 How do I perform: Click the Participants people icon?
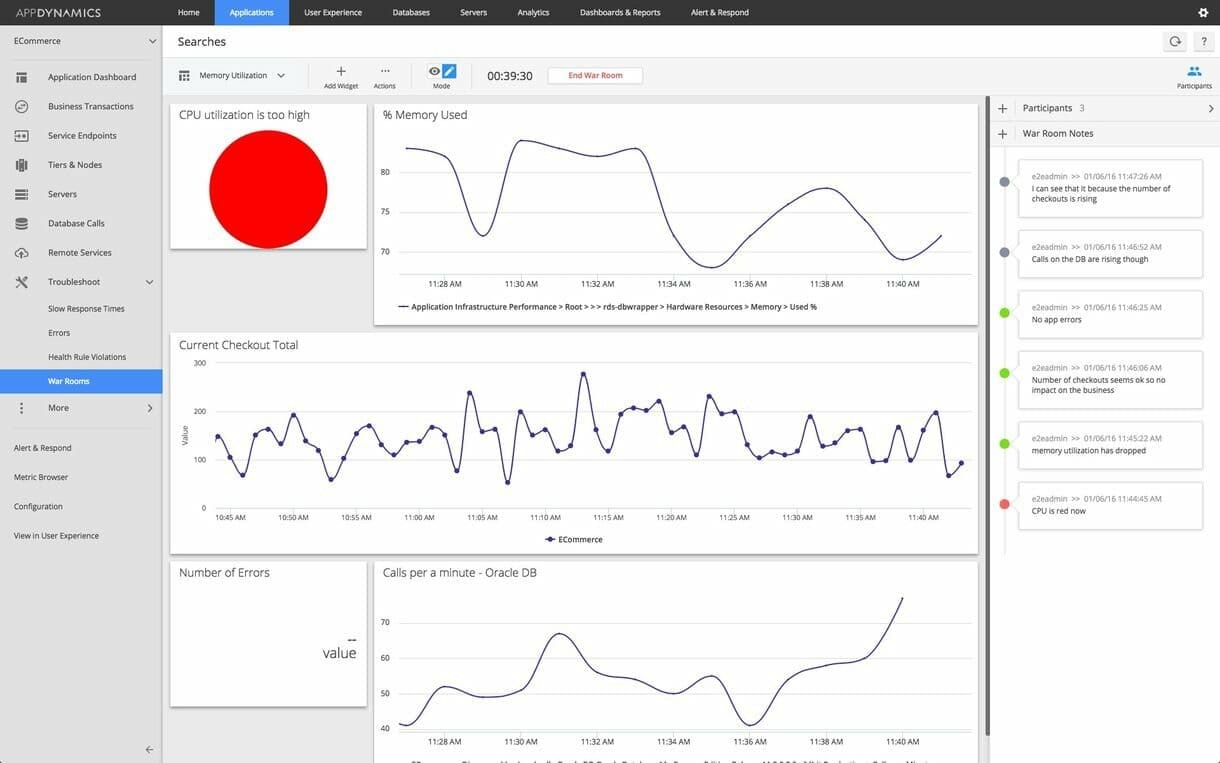(x=1194, y=72)
